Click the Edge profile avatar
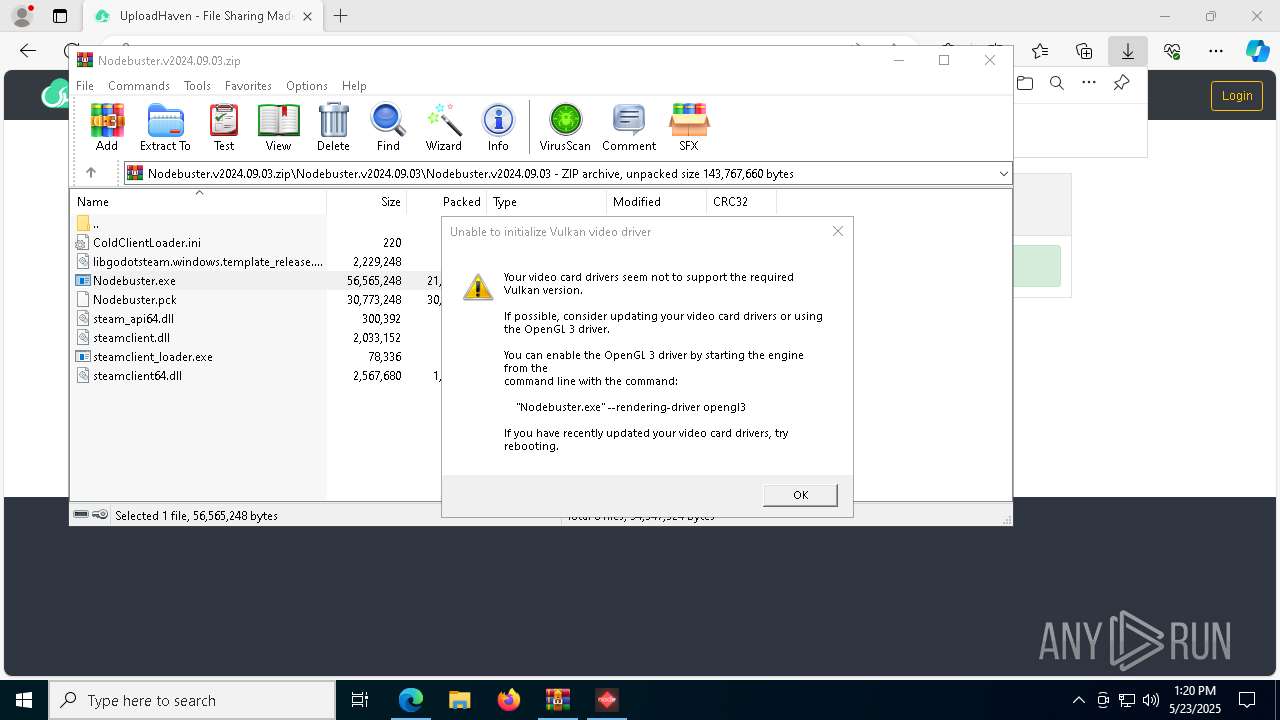1280x720 pixels. pyautogui.click(x=21, y=16)
